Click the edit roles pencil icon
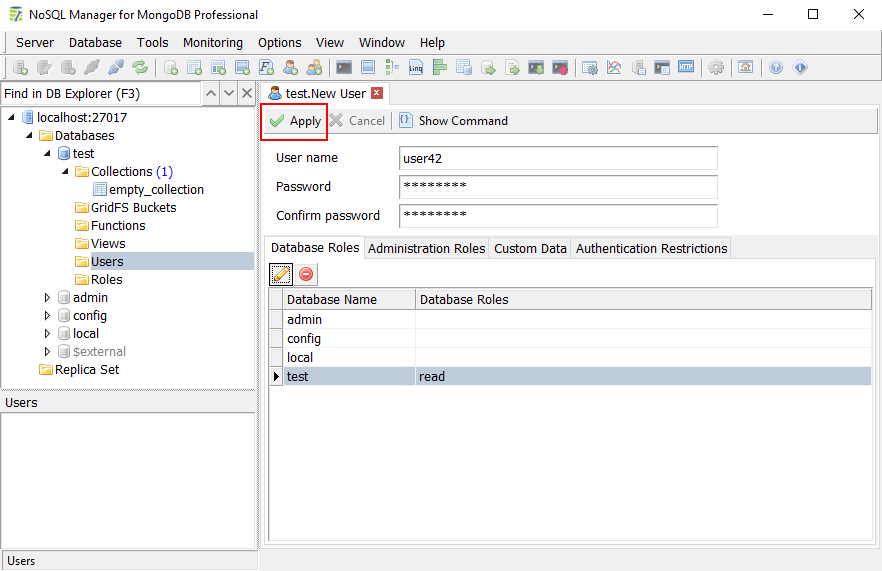The height and width of the screenshot is (571, 882). point(281,273)
